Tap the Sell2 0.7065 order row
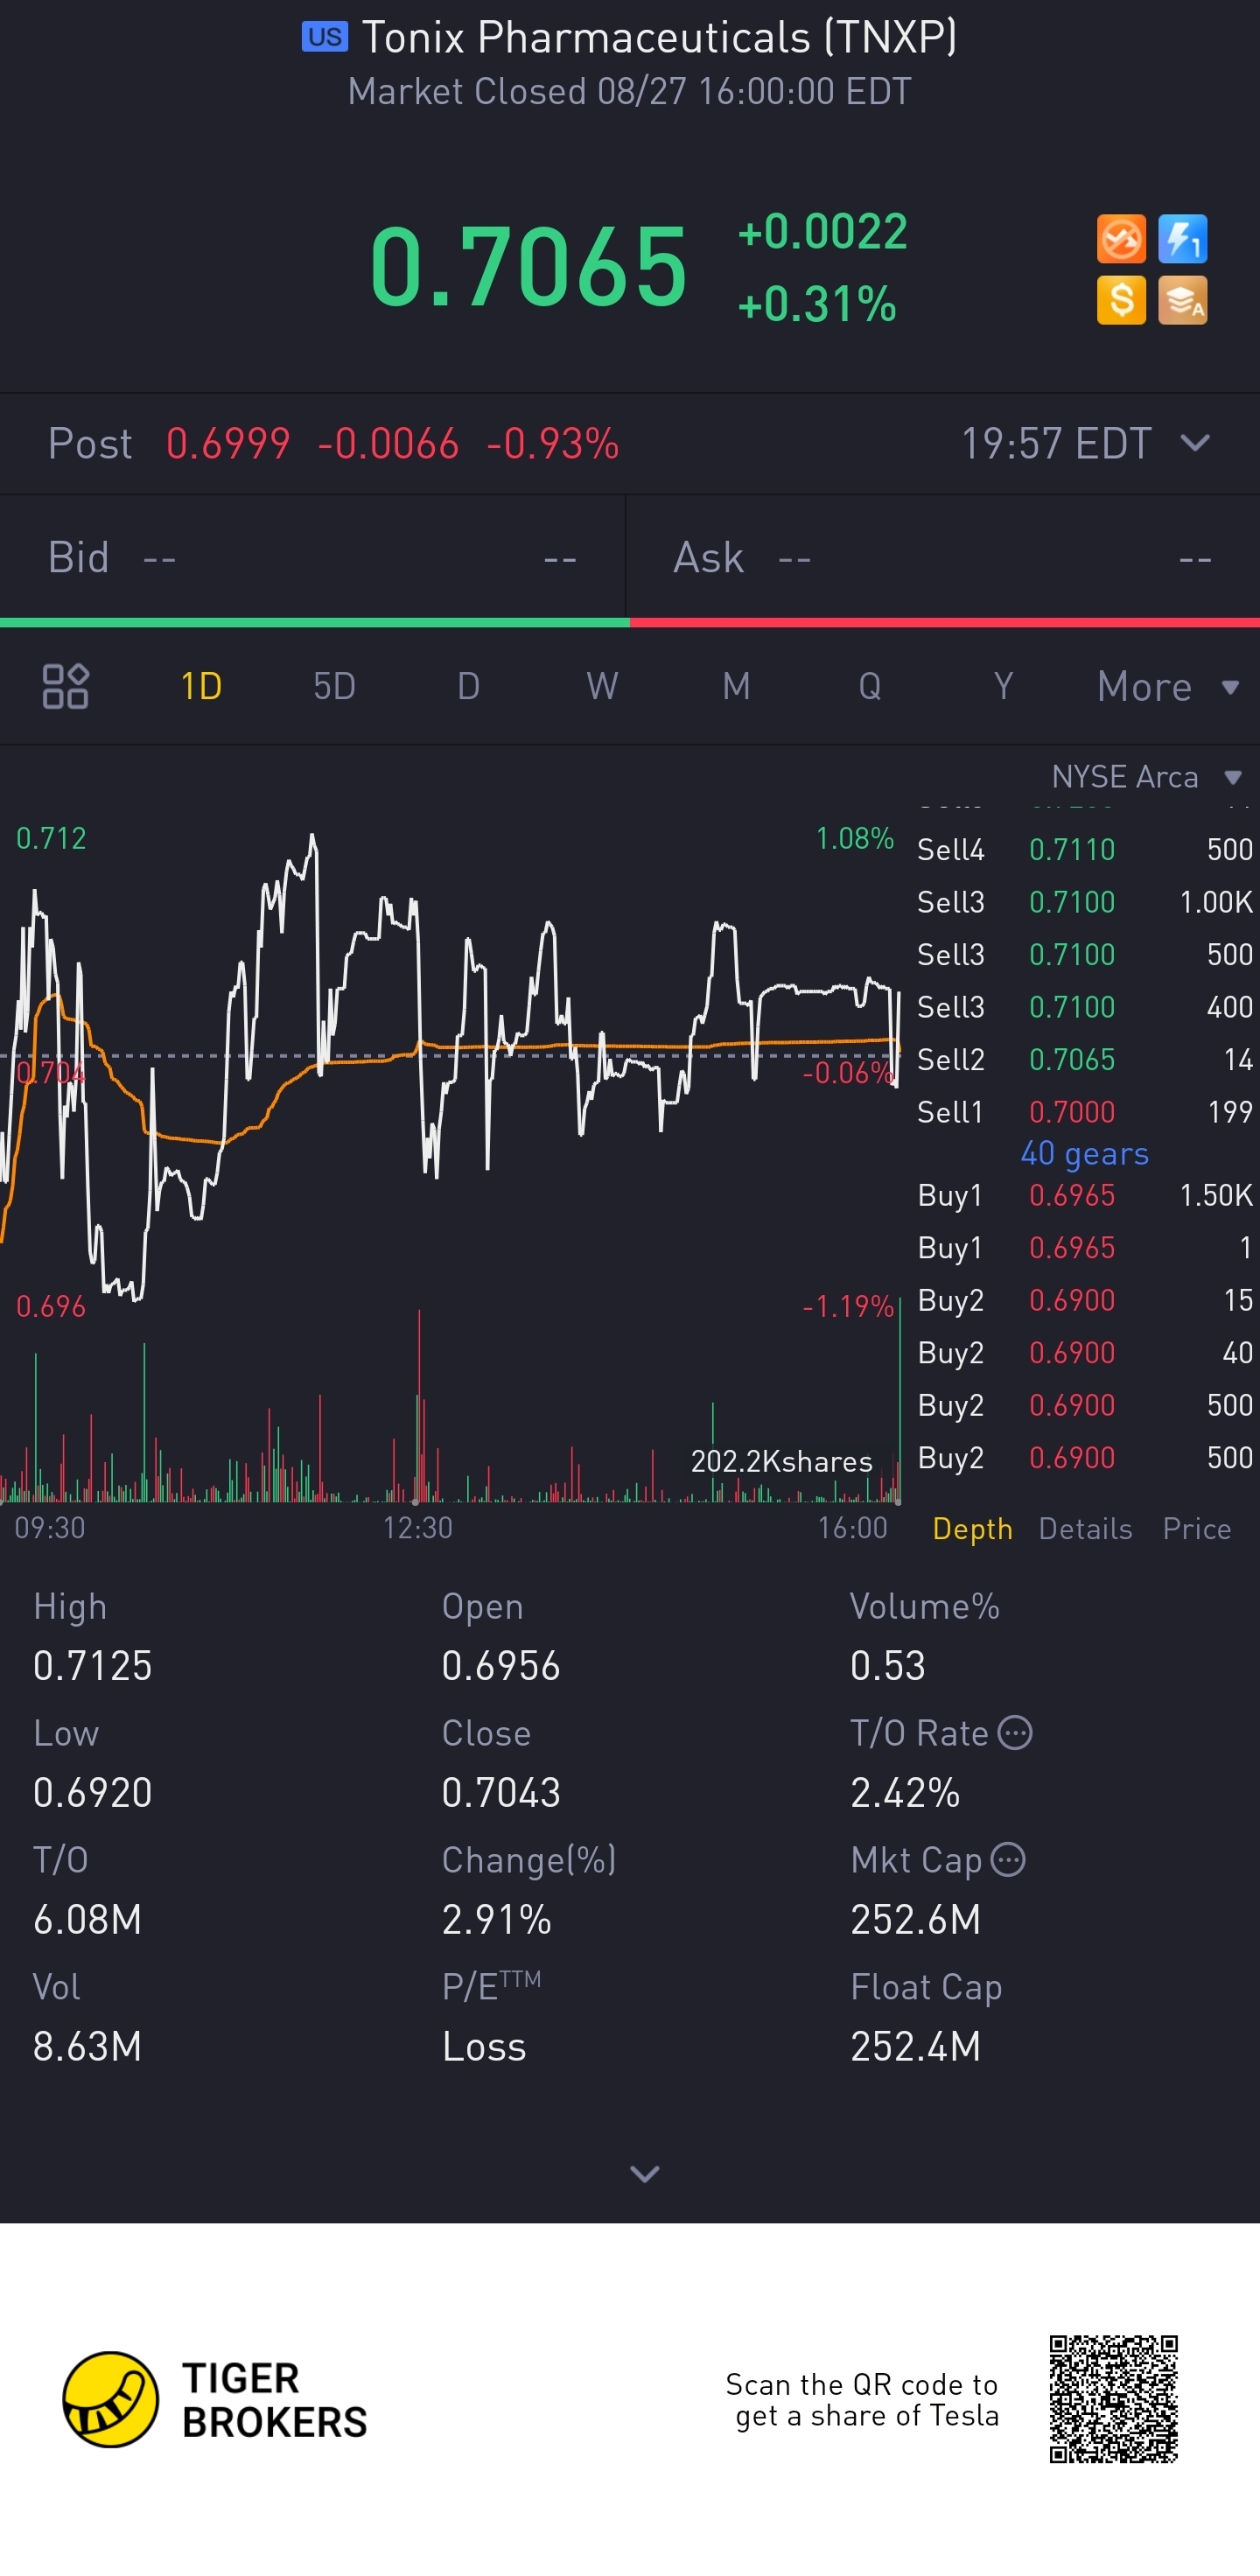1260x2576 pixels. tap(1085, 1060)
